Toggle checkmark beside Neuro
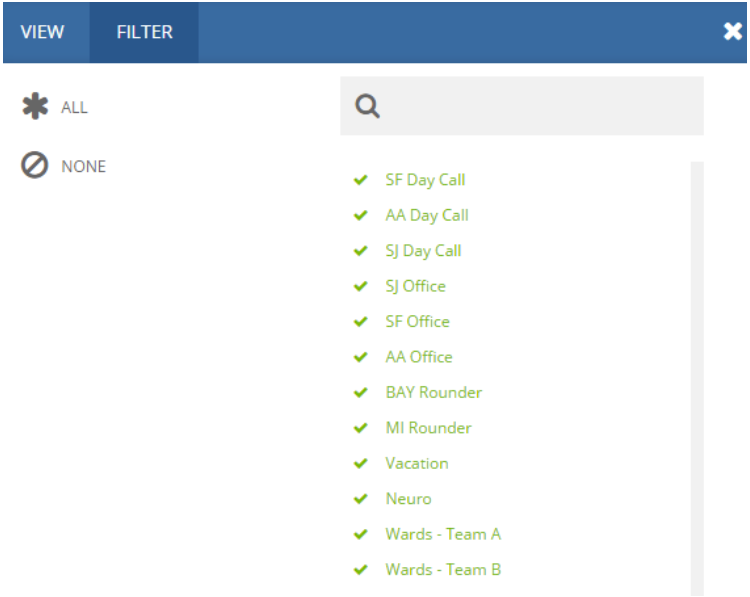 361,499
